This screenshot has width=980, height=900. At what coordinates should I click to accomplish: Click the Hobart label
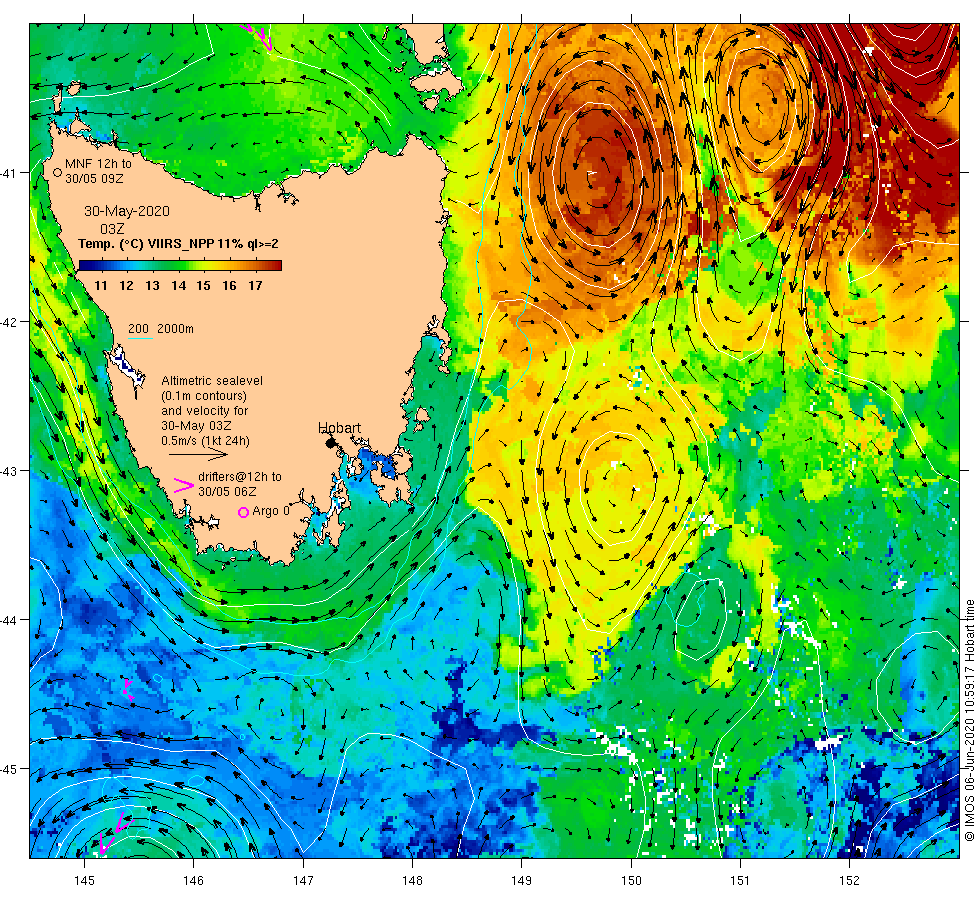point(339,428)
